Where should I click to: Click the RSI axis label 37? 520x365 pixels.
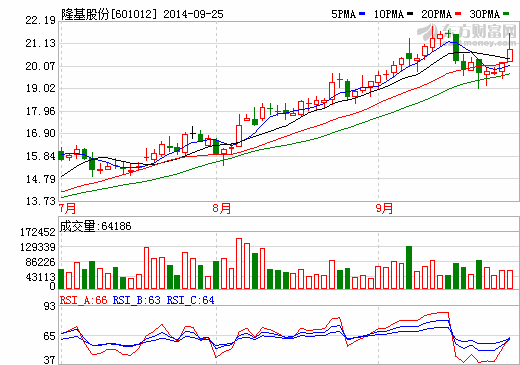[x=50, y=360]
